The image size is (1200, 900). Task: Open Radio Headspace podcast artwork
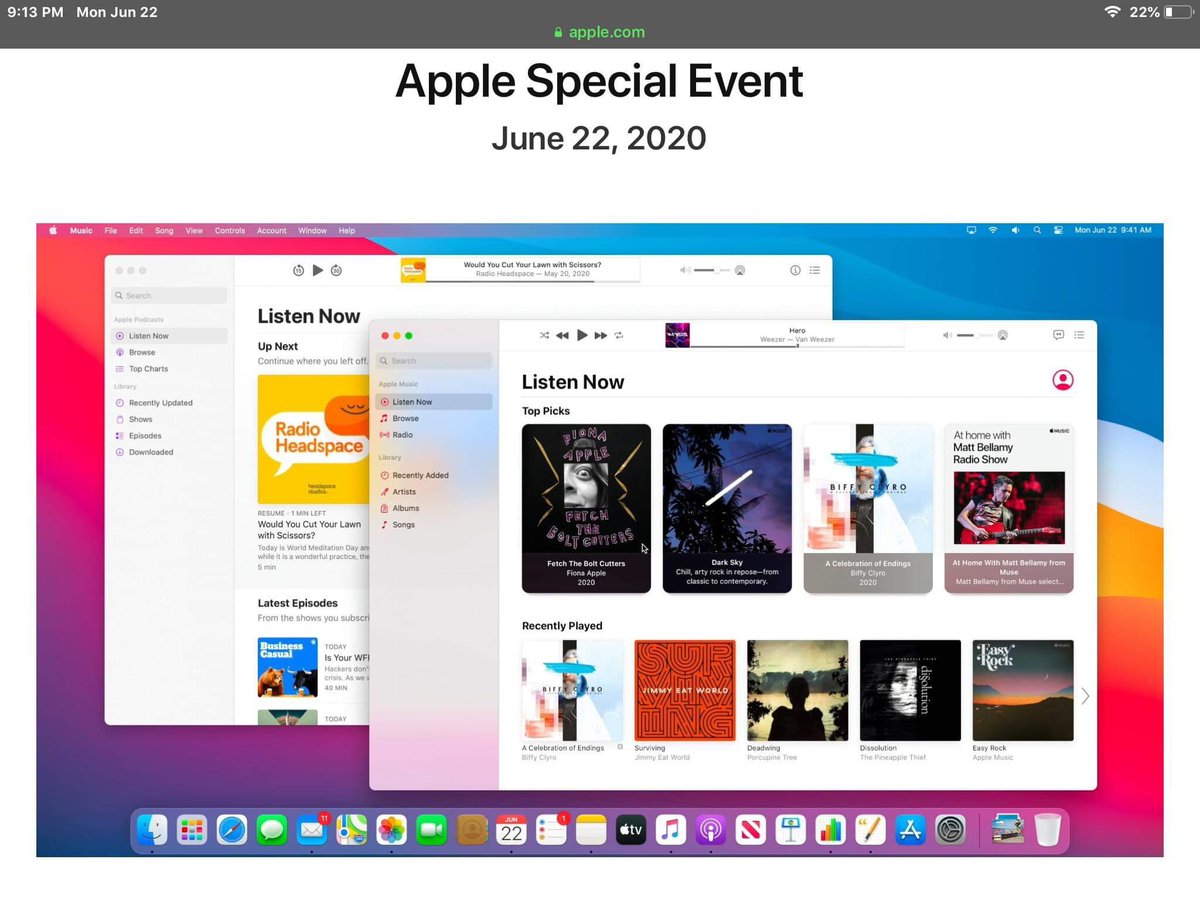313,439
